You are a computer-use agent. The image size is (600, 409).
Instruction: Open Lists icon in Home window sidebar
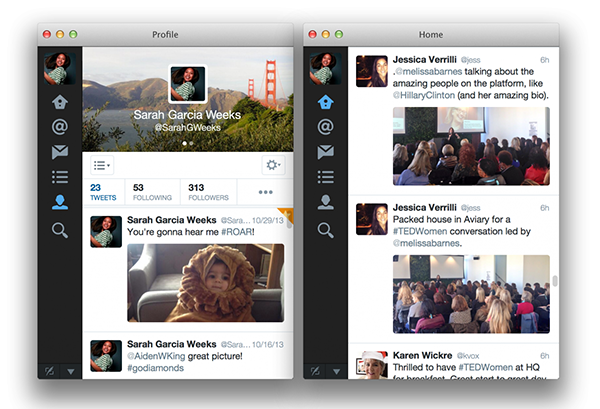point(325,177)
